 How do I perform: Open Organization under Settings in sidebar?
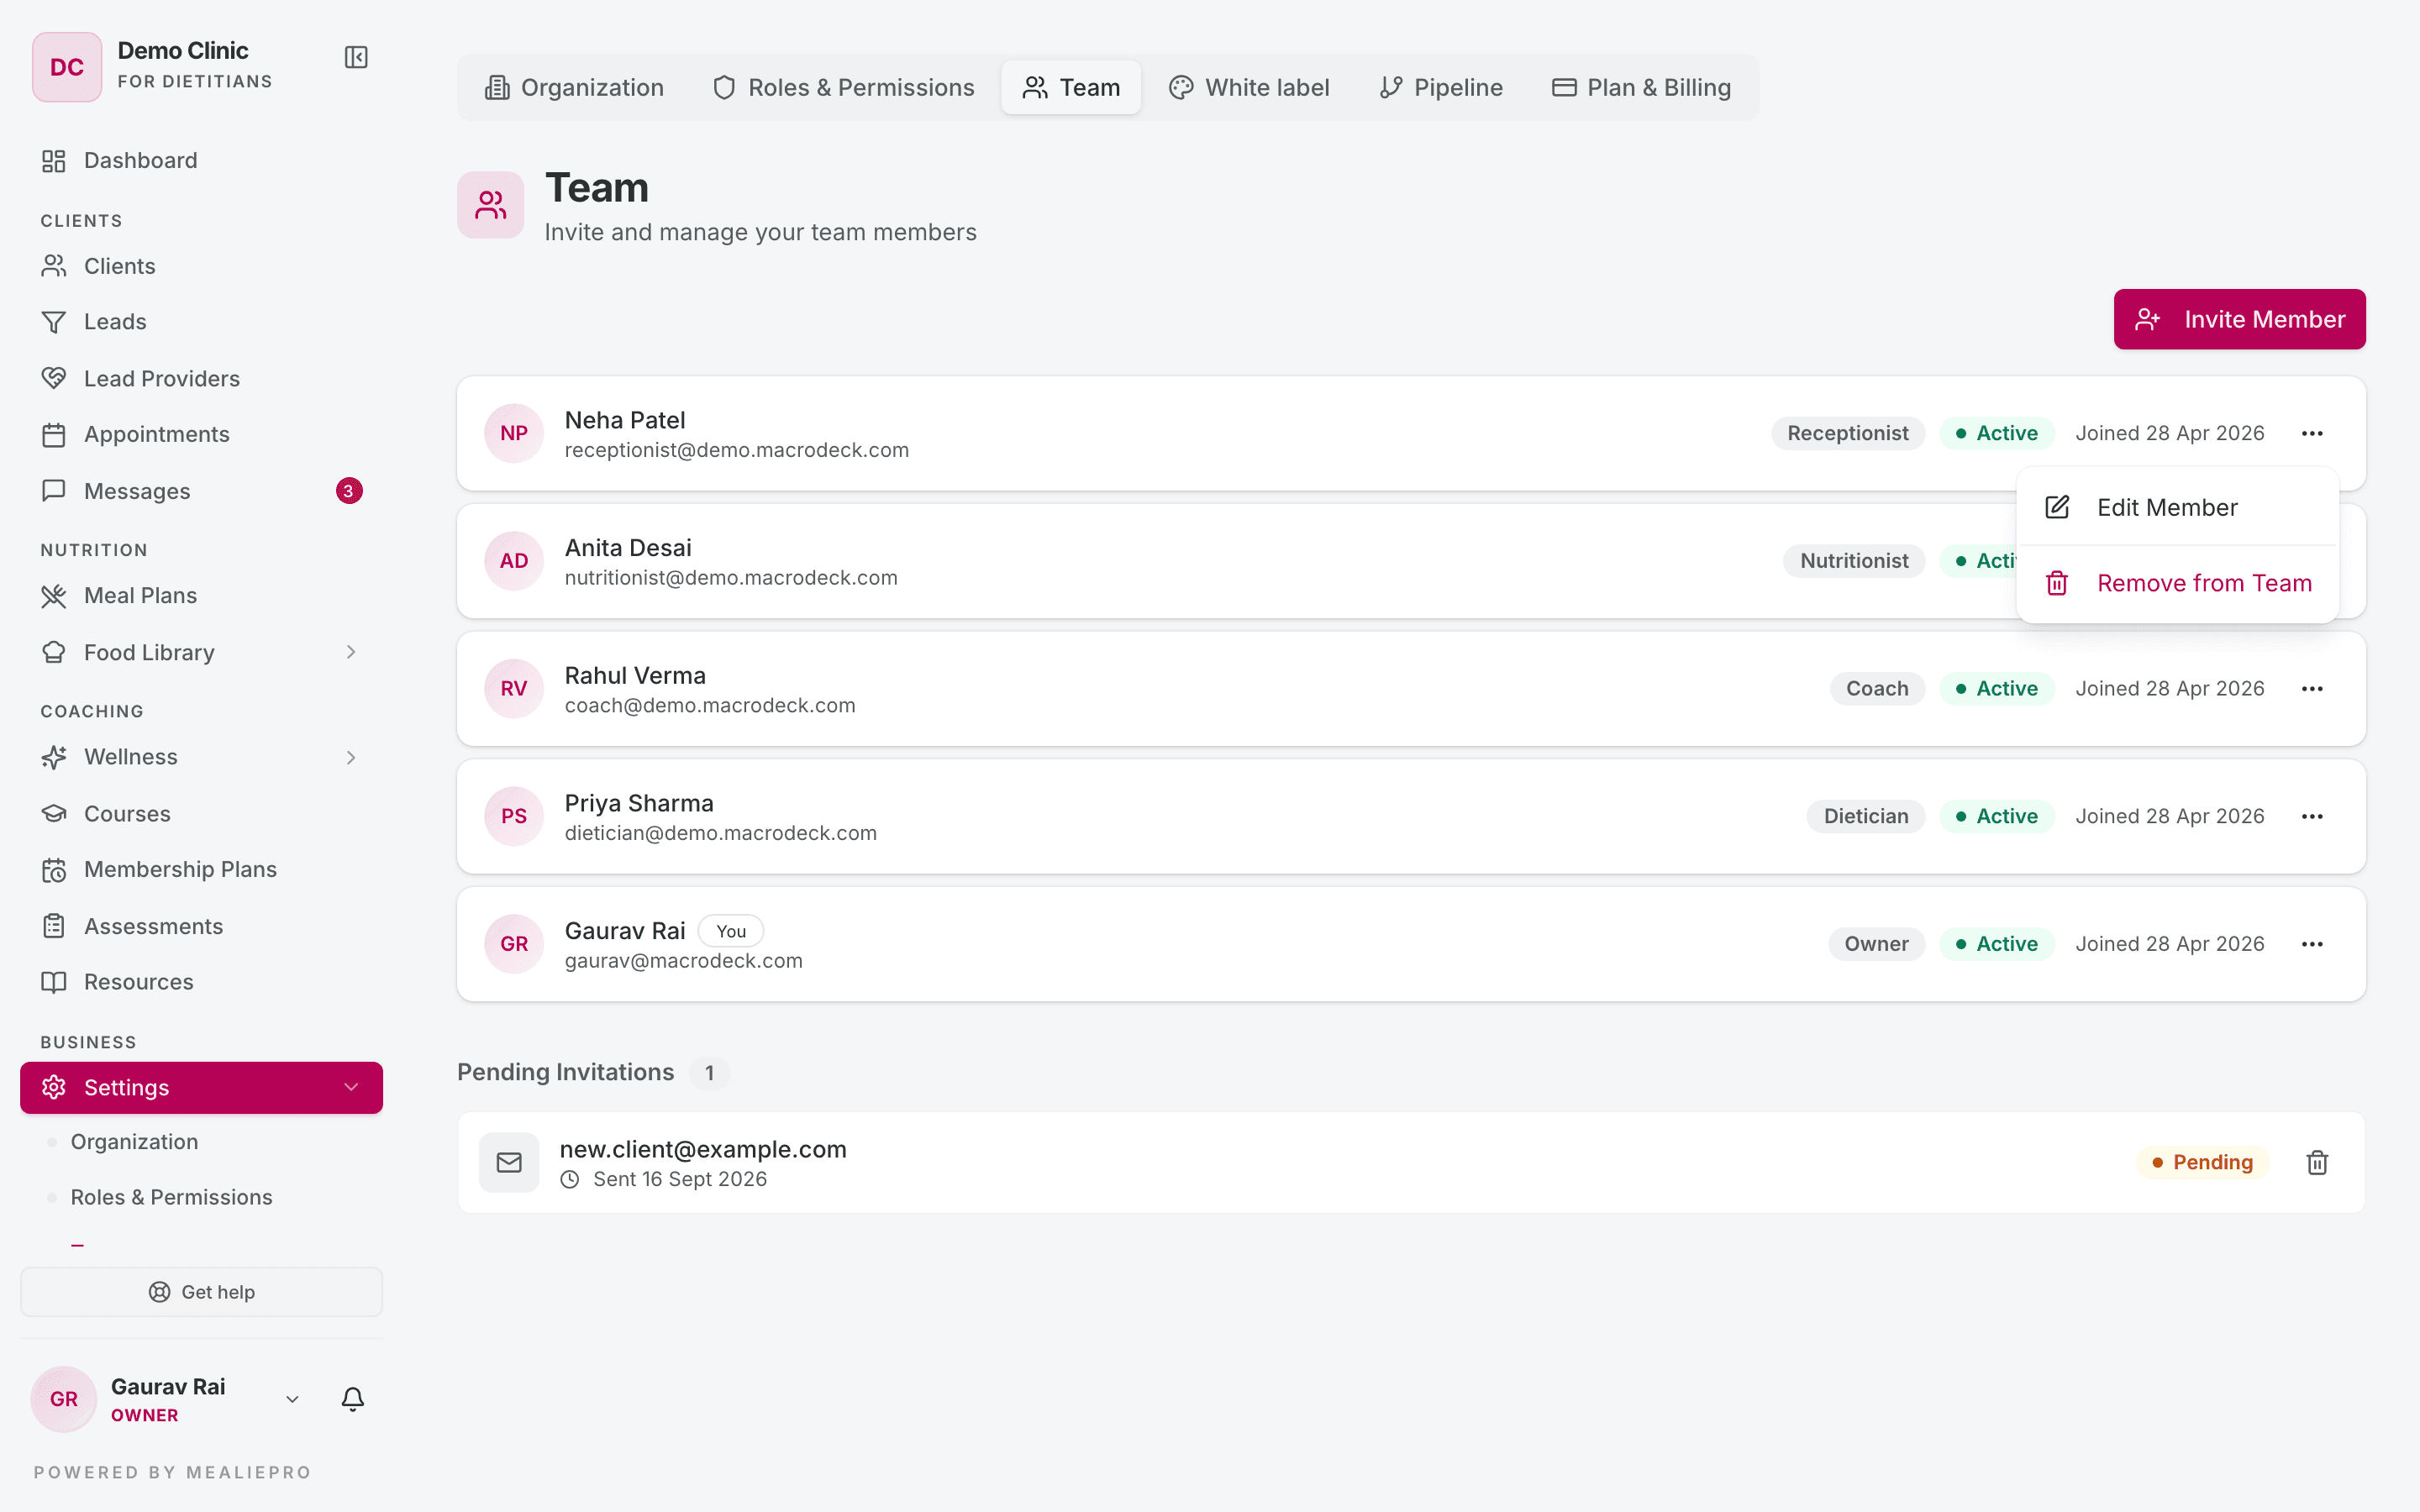[134, 1142]
